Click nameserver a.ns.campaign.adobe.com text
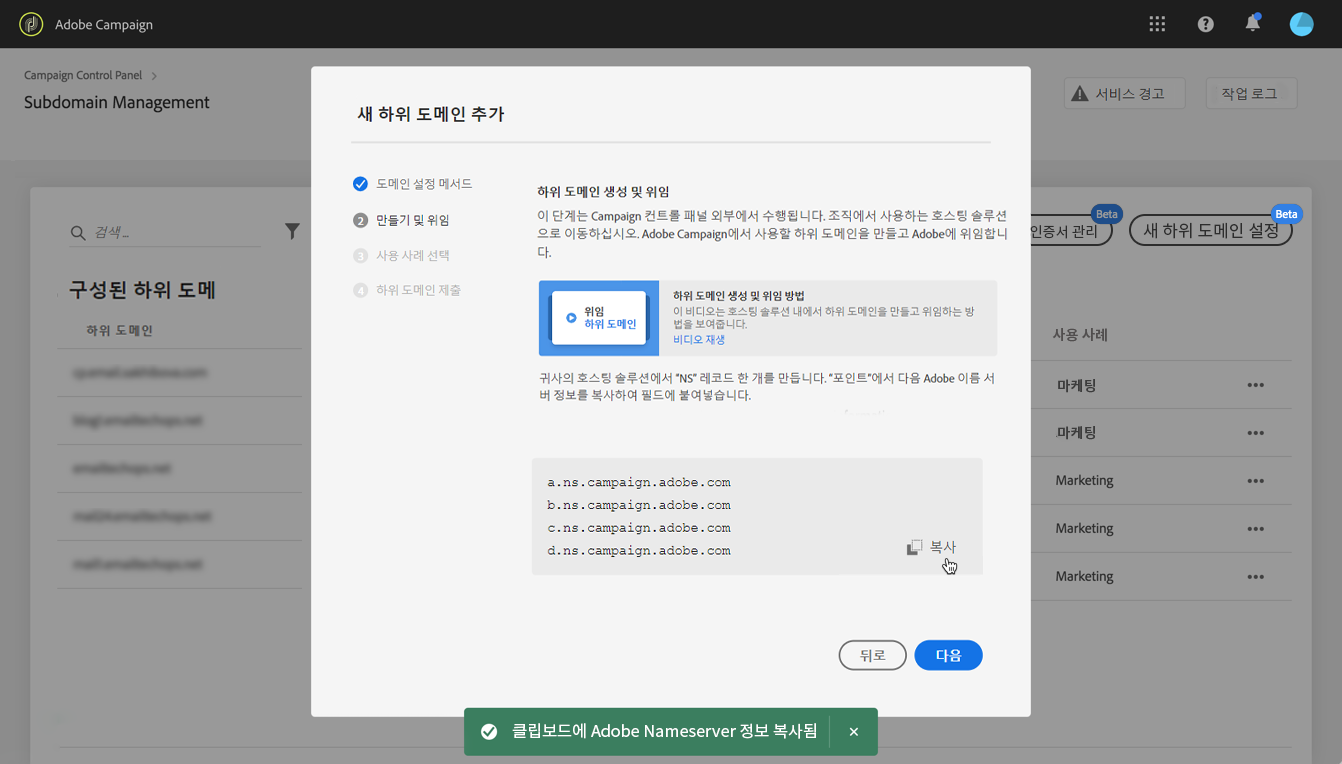 pos(639,482)
